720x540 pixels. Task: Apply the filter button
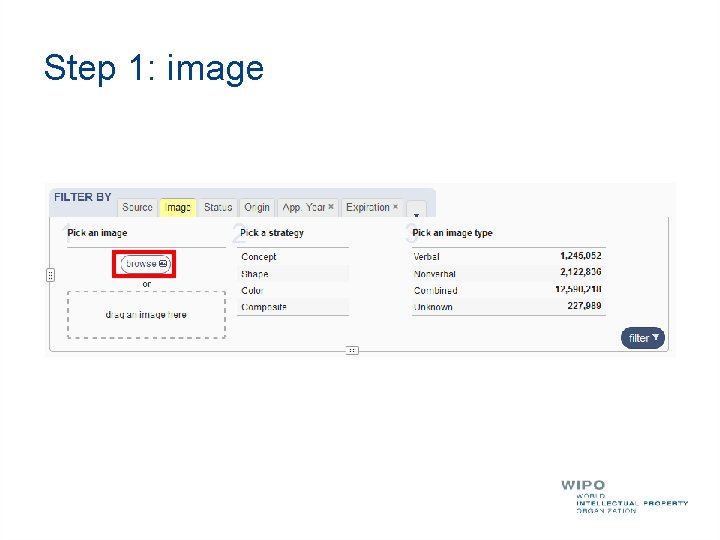click(x=643, y=338)
